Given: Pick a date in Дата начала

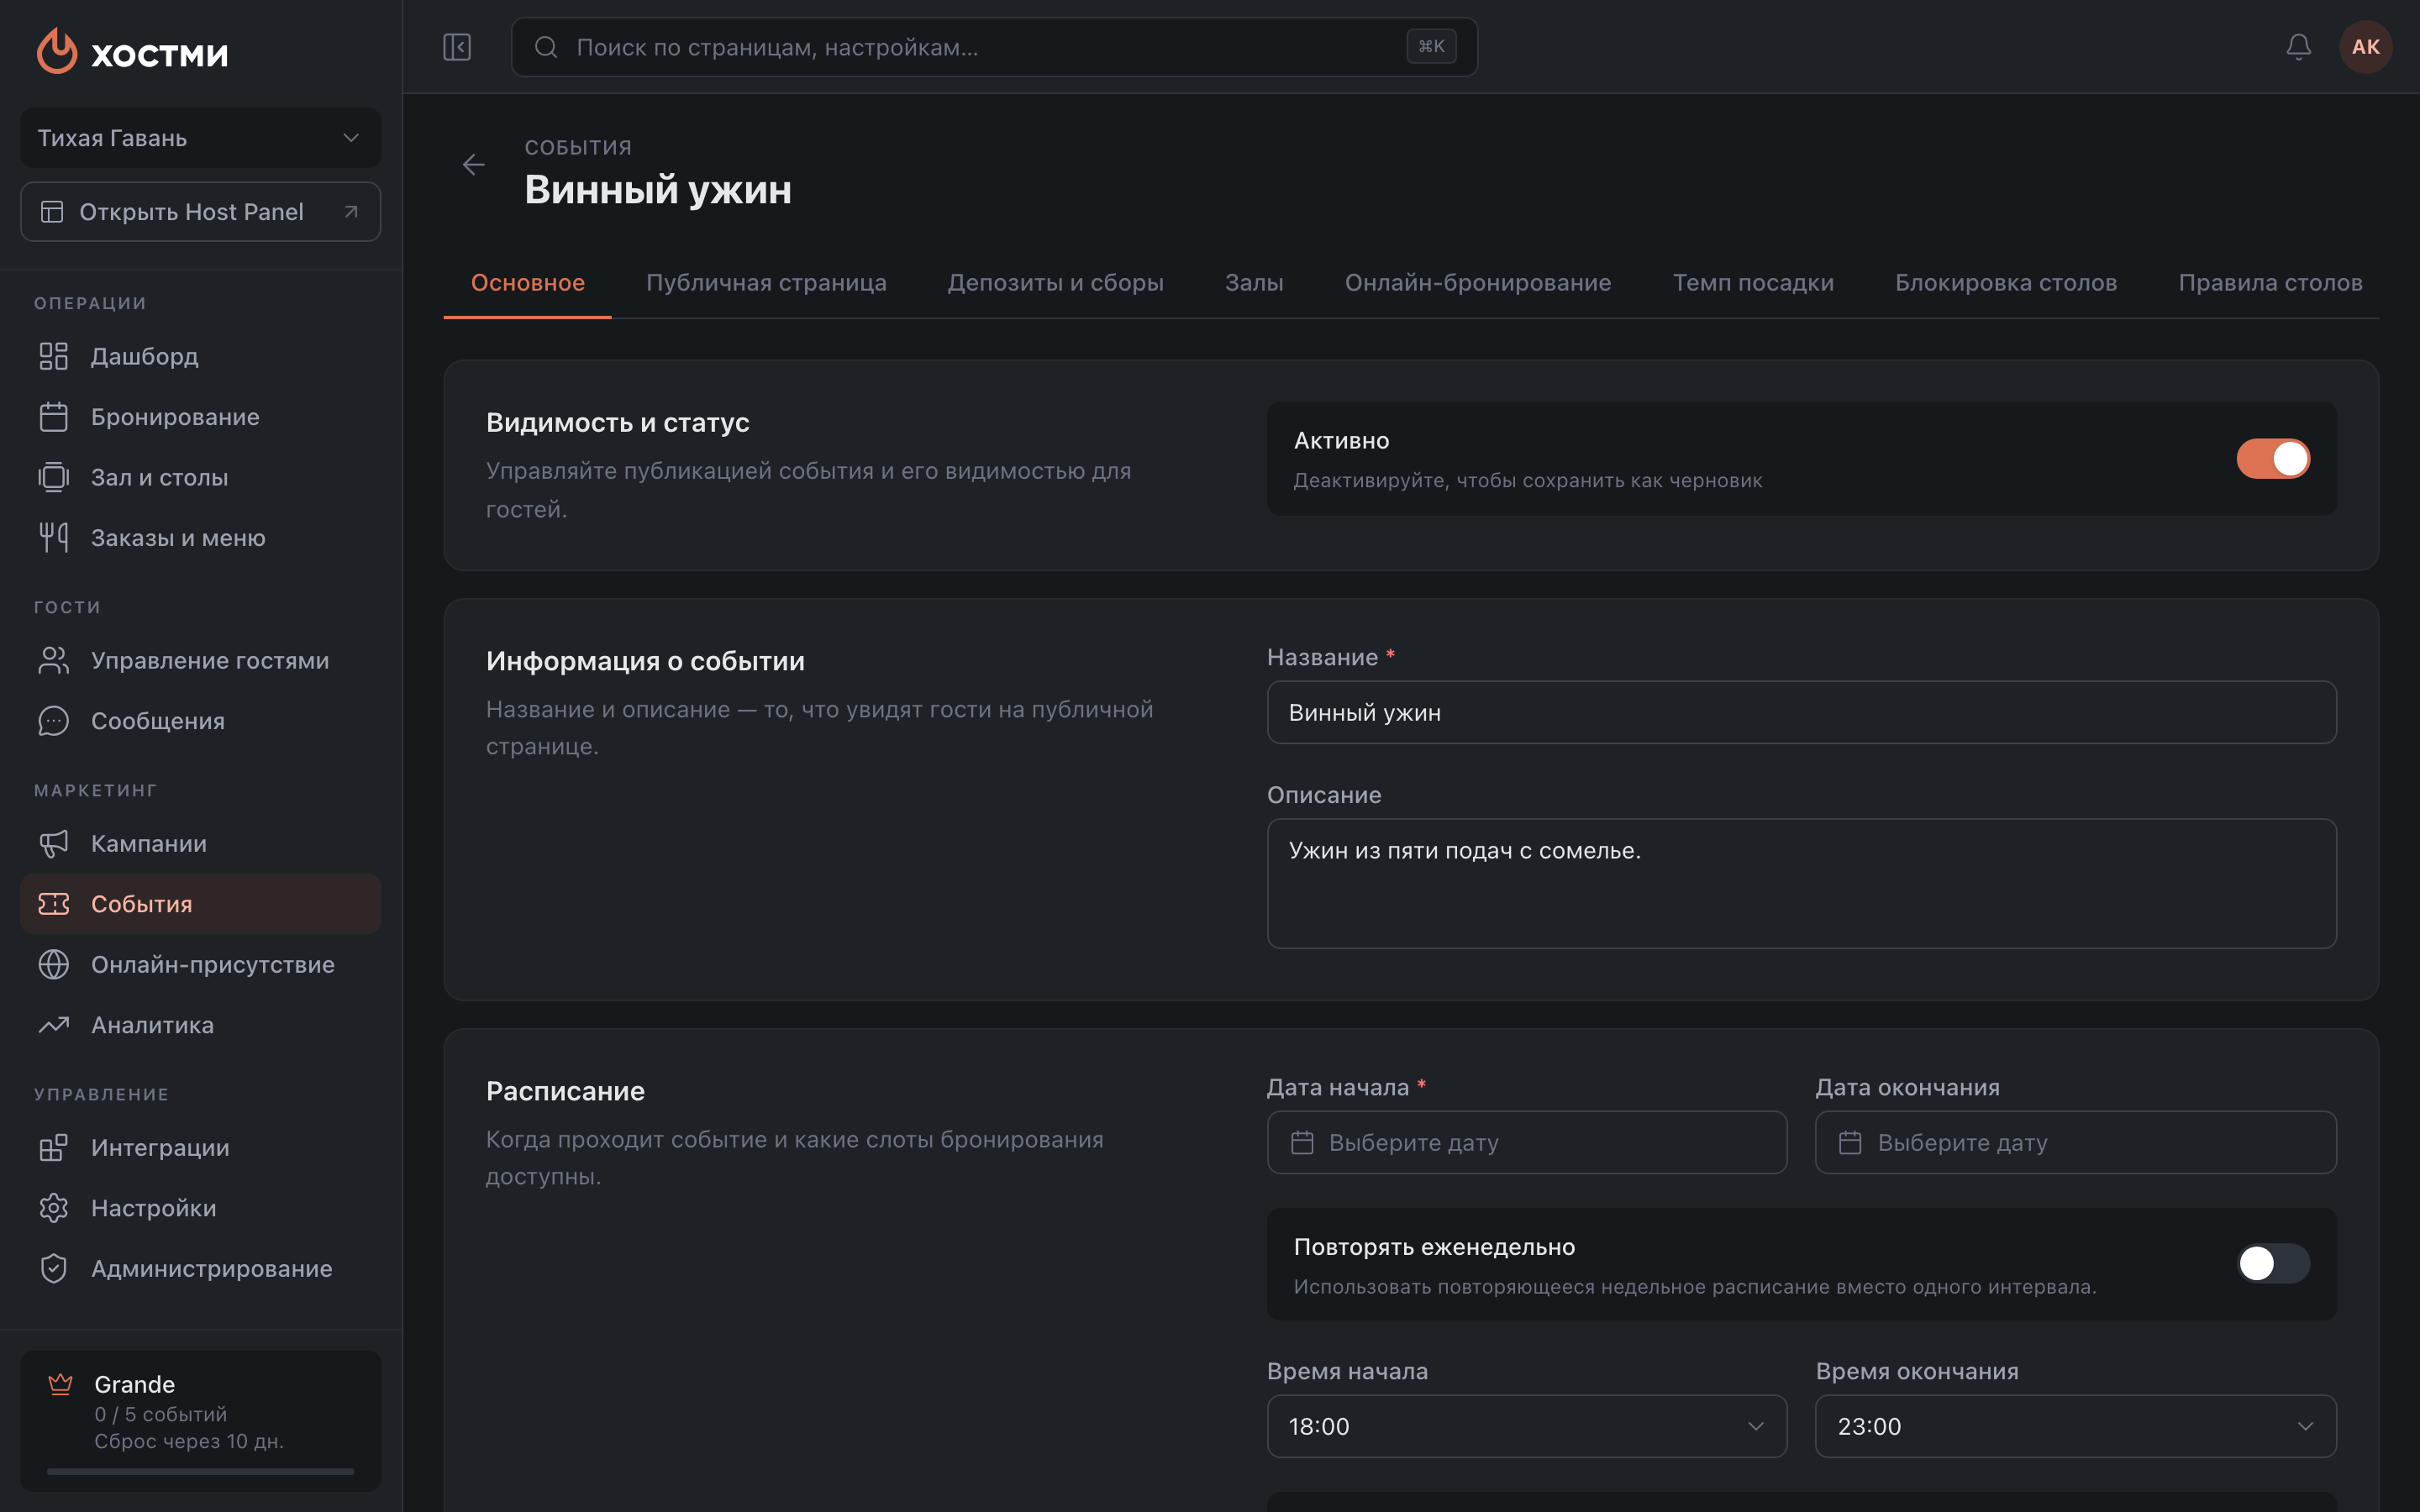Looking at the screenshot, I should 1526,1142.
